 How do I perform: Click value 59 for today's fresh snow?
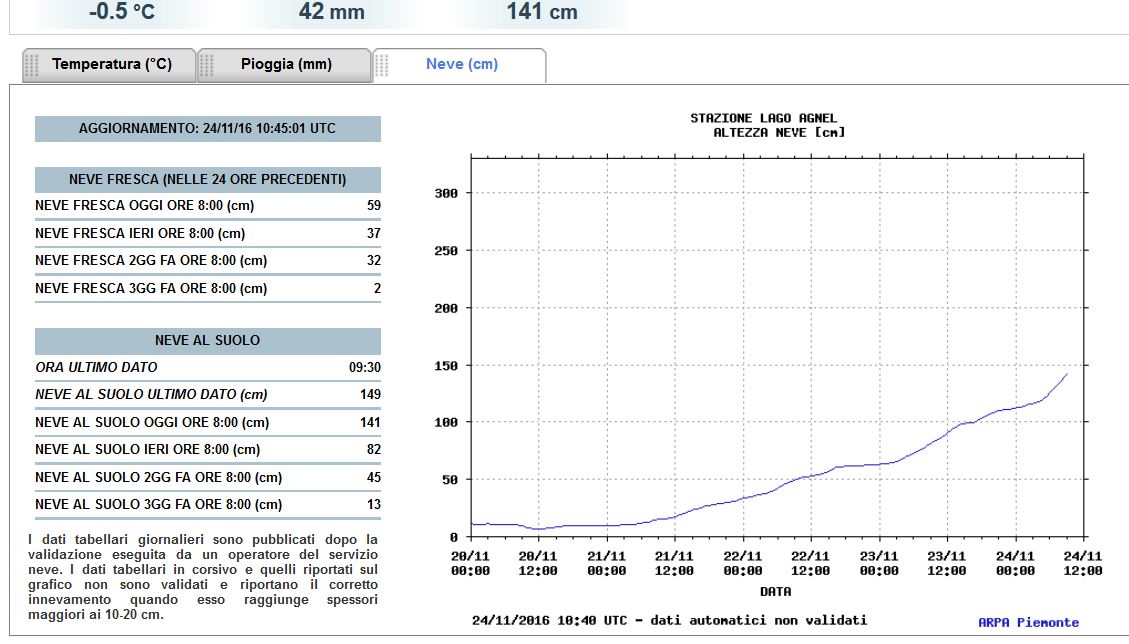[374, 205]
